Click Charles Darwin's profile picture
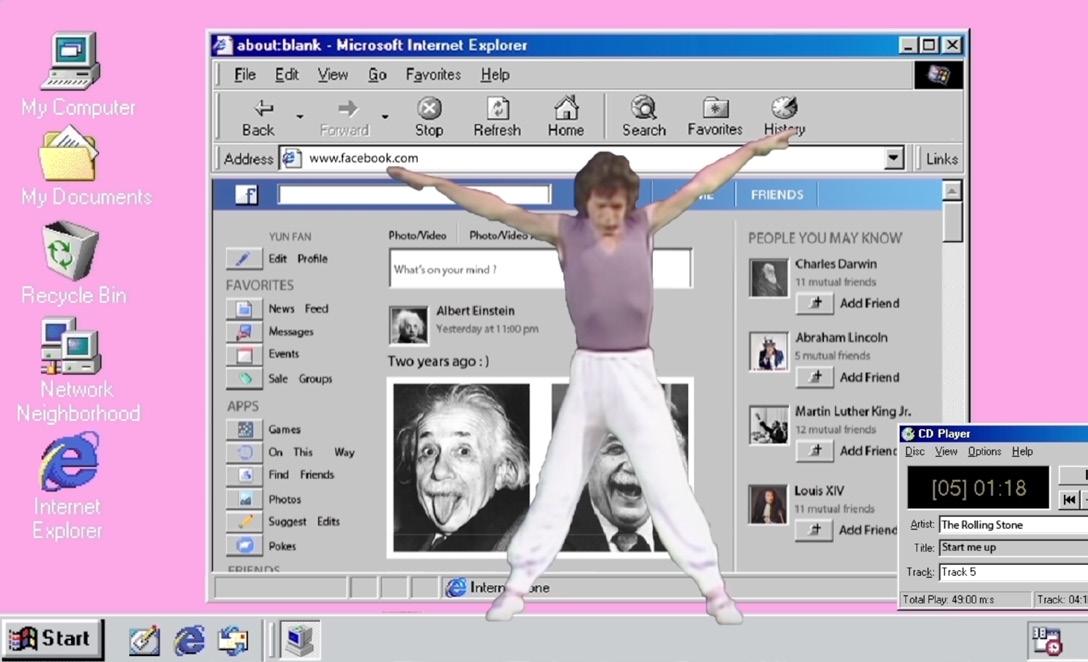 coord(768,278)
